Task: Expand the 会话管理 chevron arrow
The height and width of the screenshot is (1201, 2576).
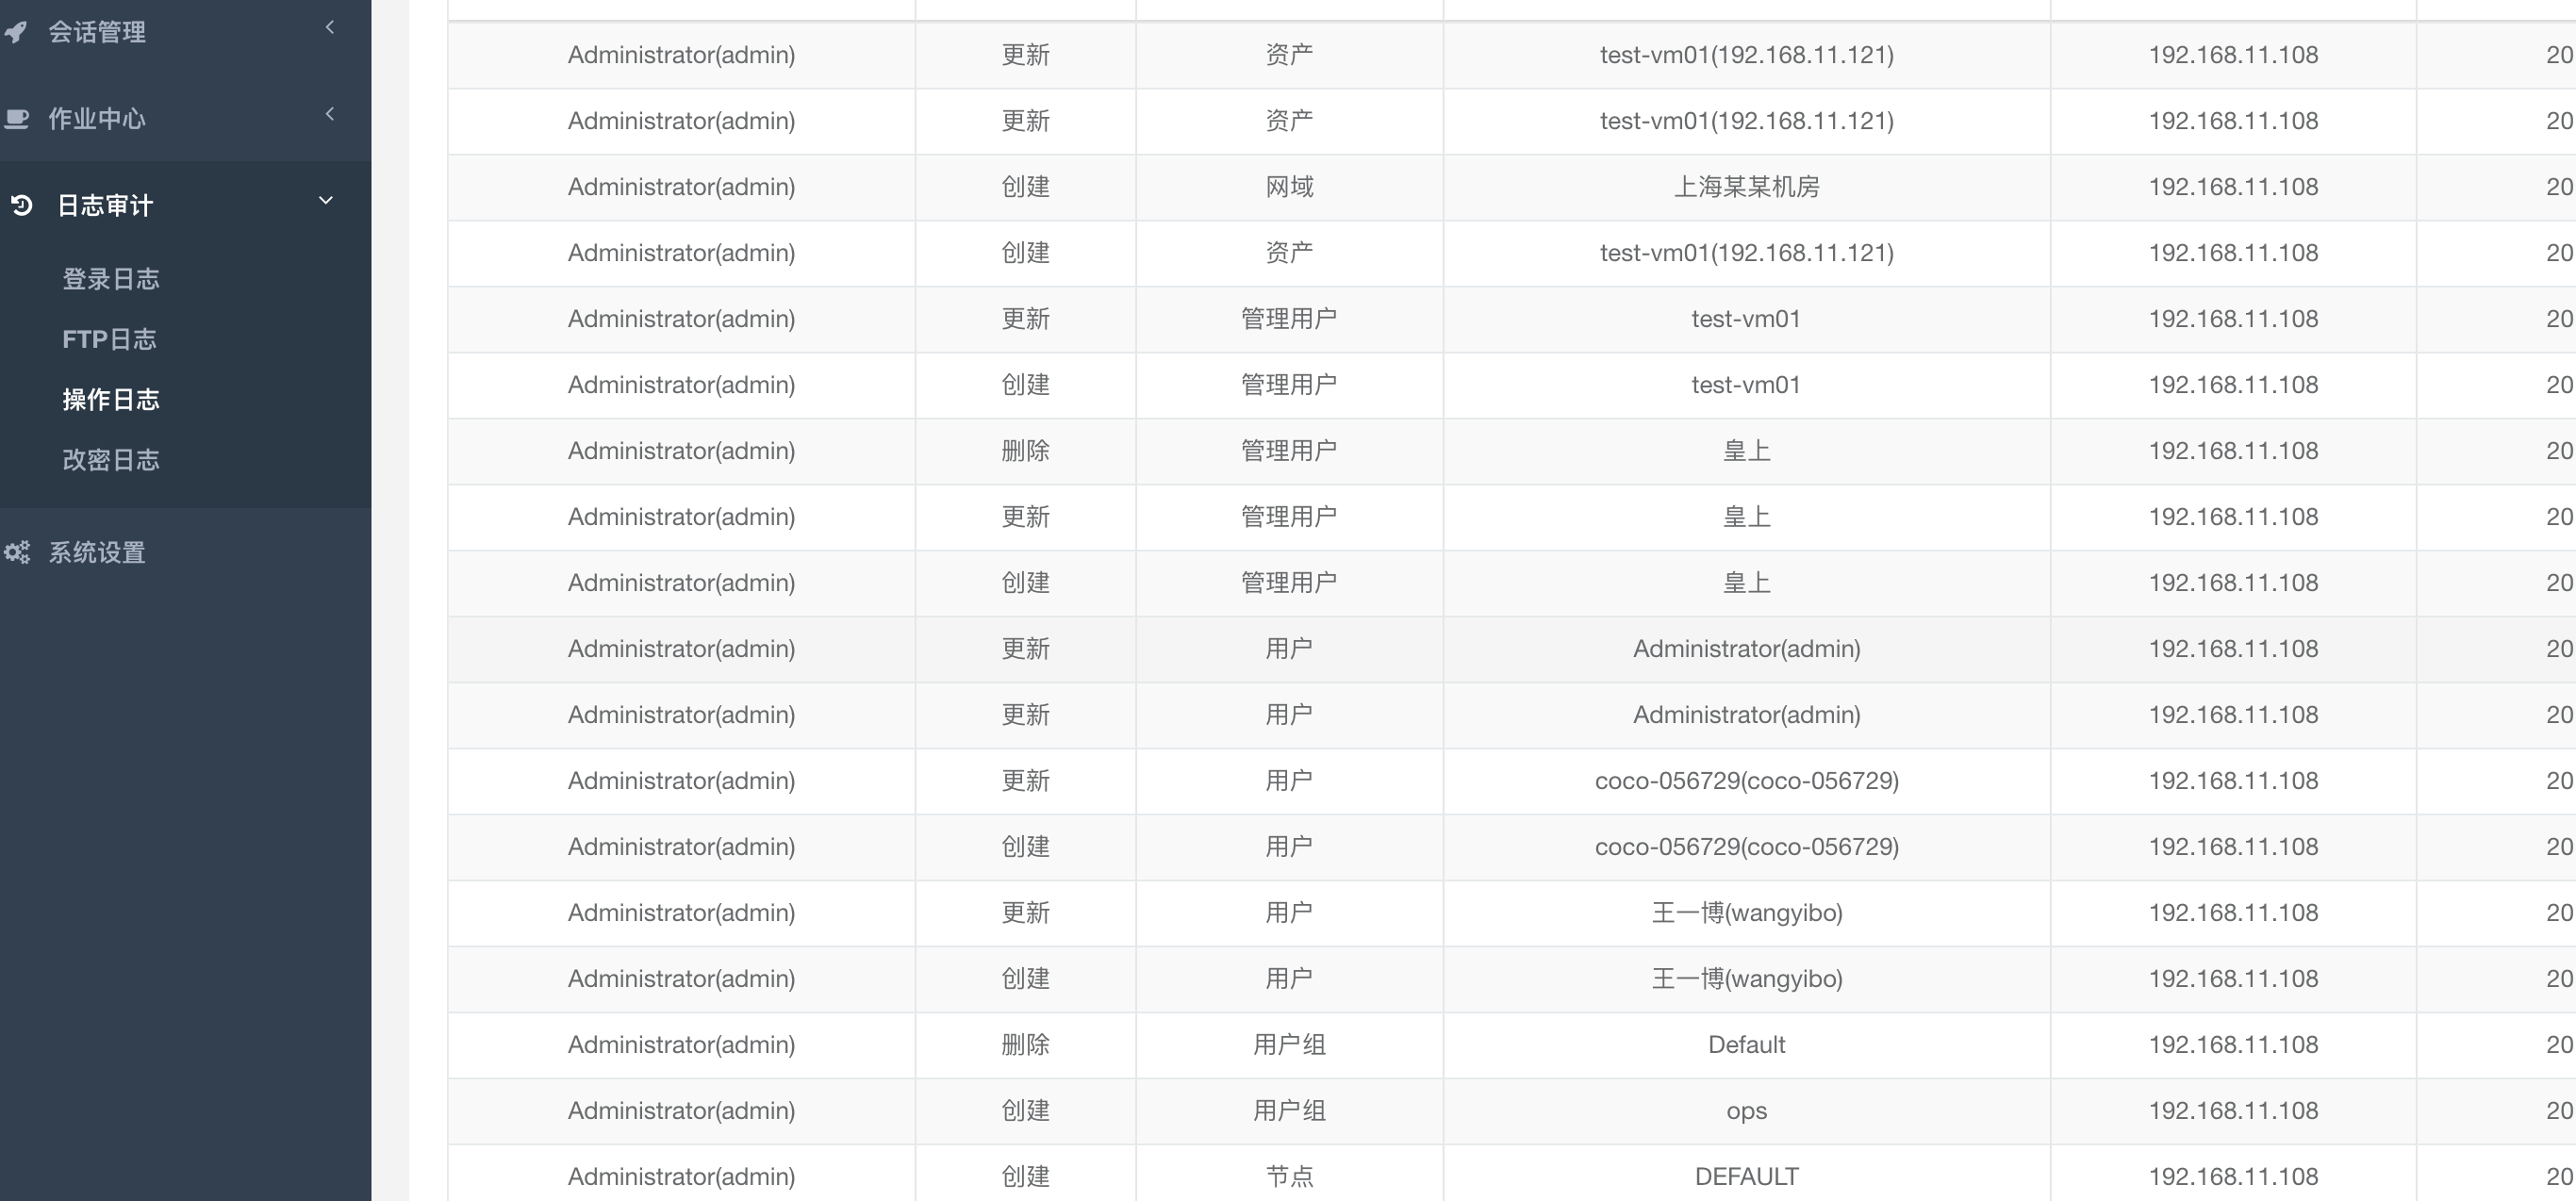Action: point(329,28)
